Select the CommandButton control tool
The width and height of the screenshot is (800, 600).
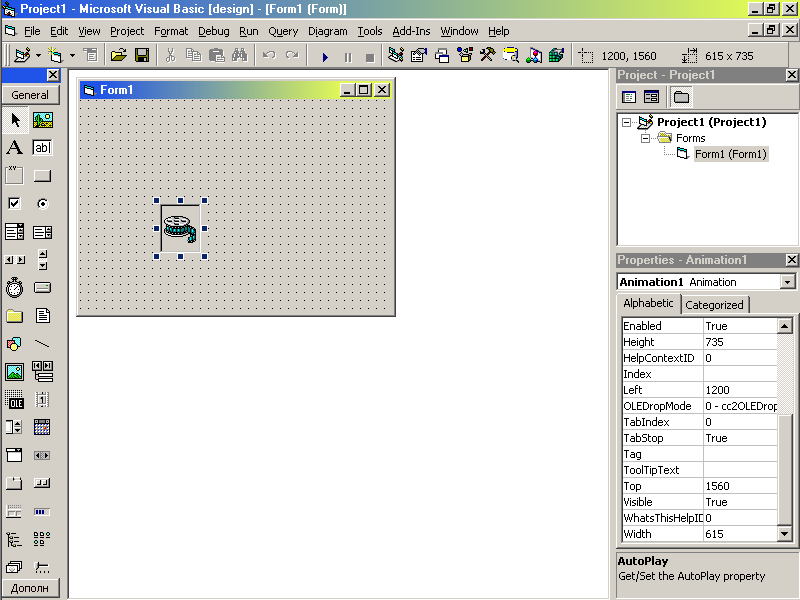point(43,176)
